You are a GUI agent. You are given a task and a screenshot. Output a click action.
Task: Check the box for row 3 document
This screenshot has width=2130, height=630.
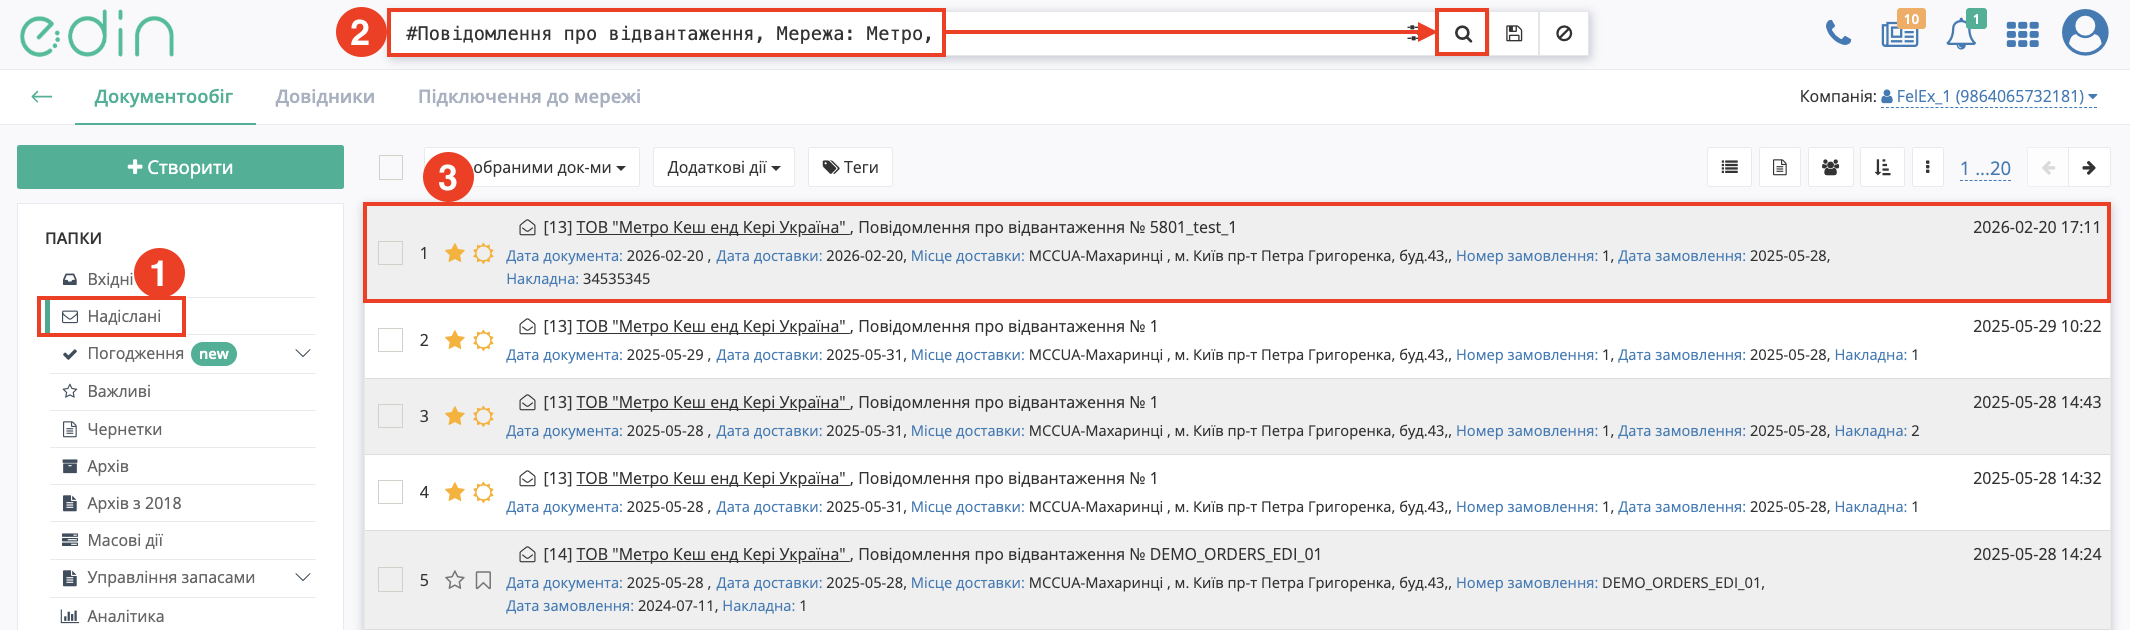[390, 416]
